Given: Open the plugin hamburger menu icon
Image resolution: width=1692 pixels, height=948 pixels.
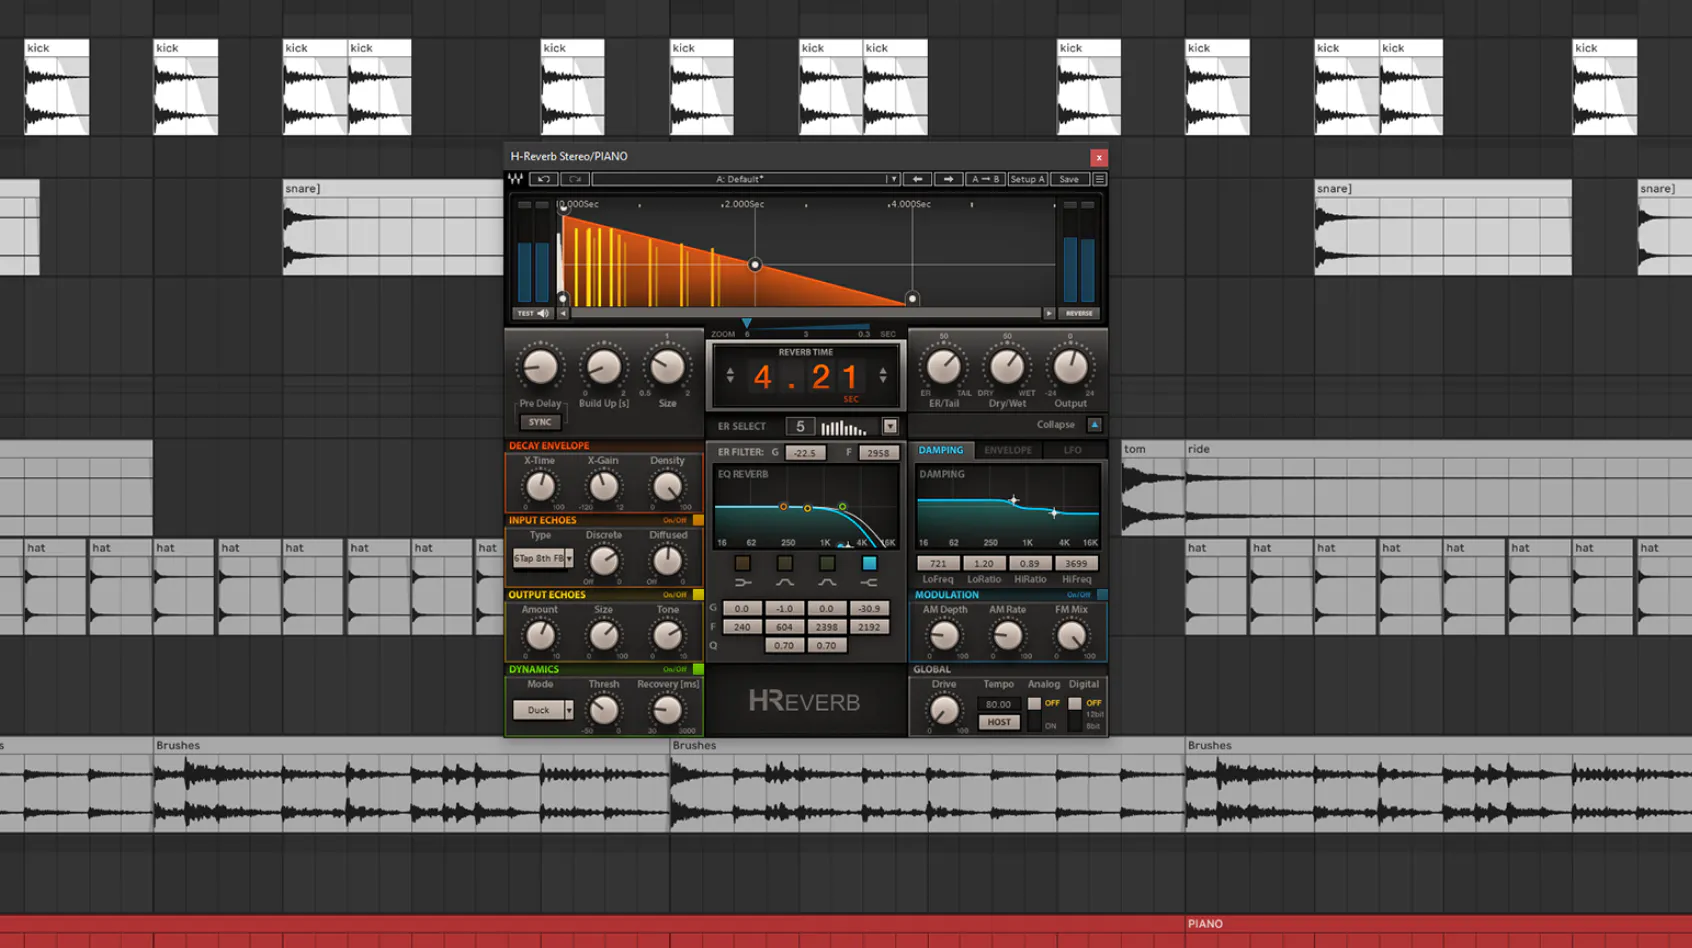Looking at the screenshot, I should 1099,179.
